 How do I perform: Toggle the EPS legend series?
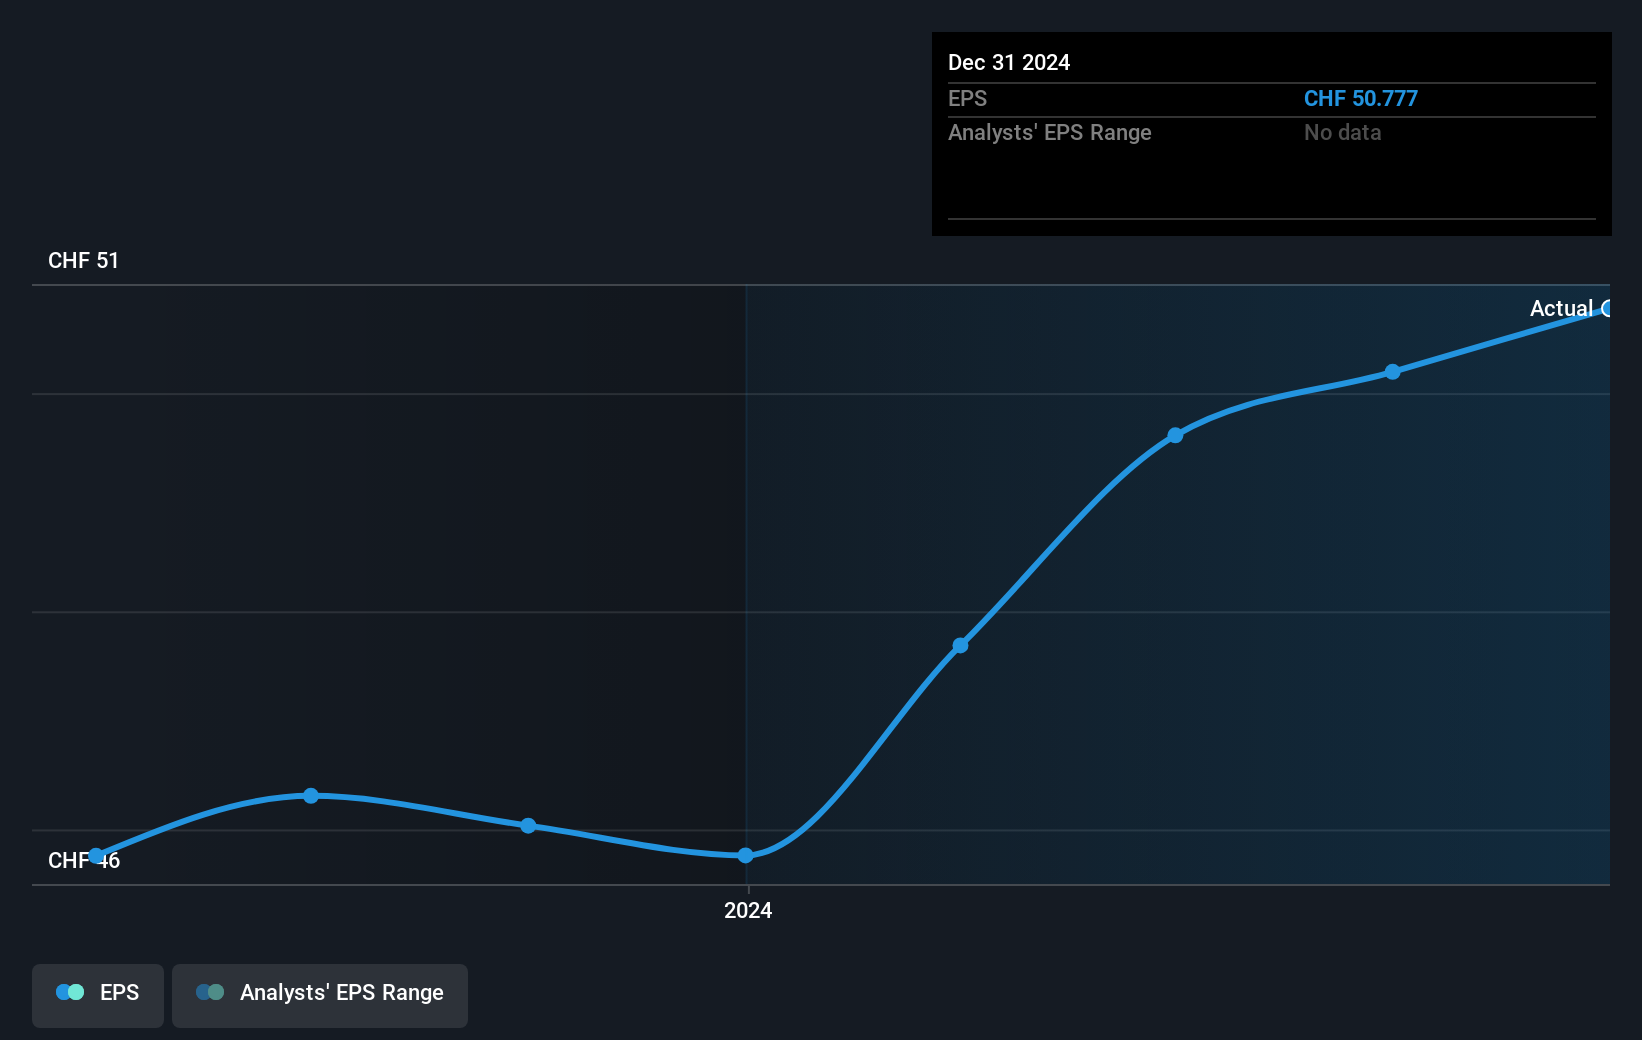[98, 995]
